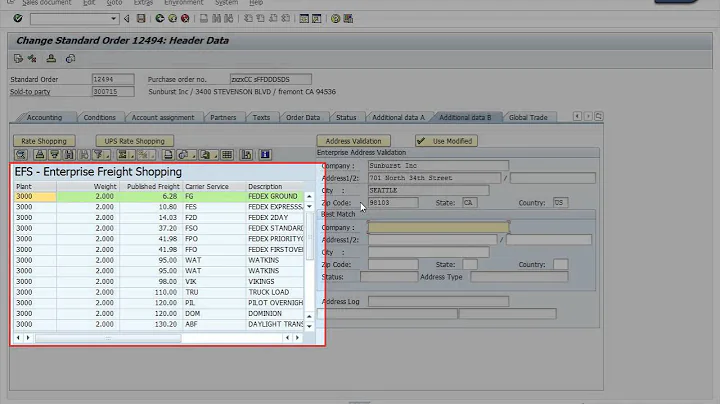720x404 pixels.
Task: Click the Purchase order no. field
Action: pos(270,79)
